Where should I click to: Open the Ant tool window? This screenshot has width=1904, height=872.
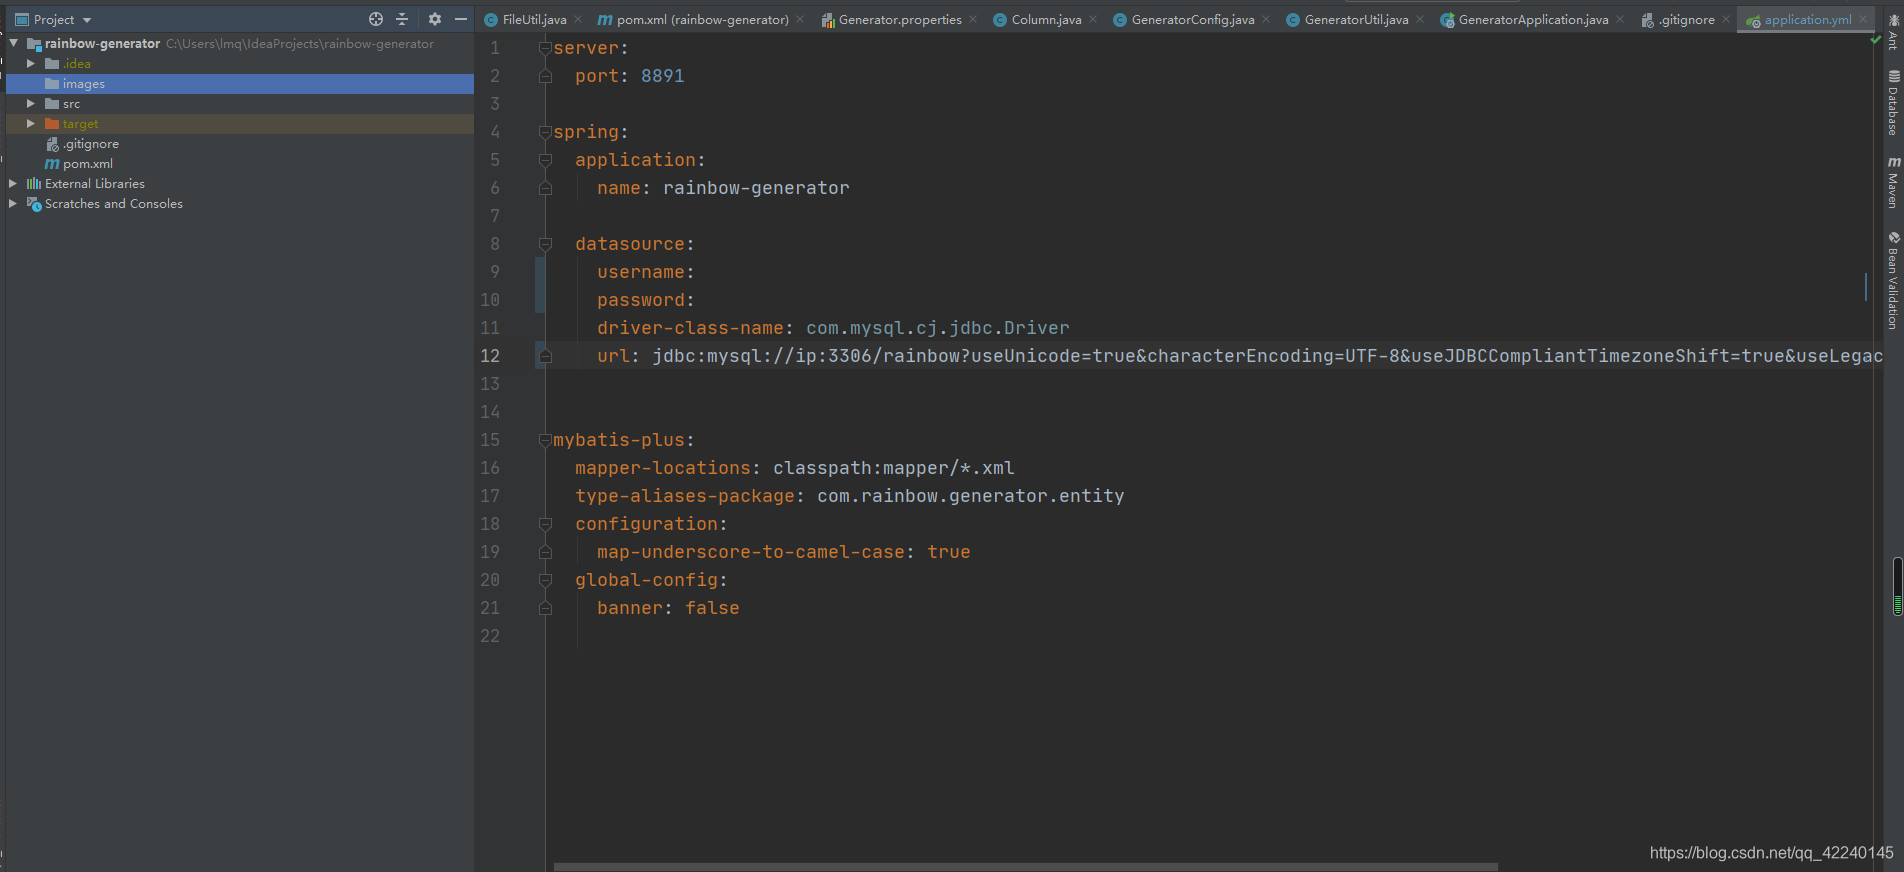[x=1893, y=32]
